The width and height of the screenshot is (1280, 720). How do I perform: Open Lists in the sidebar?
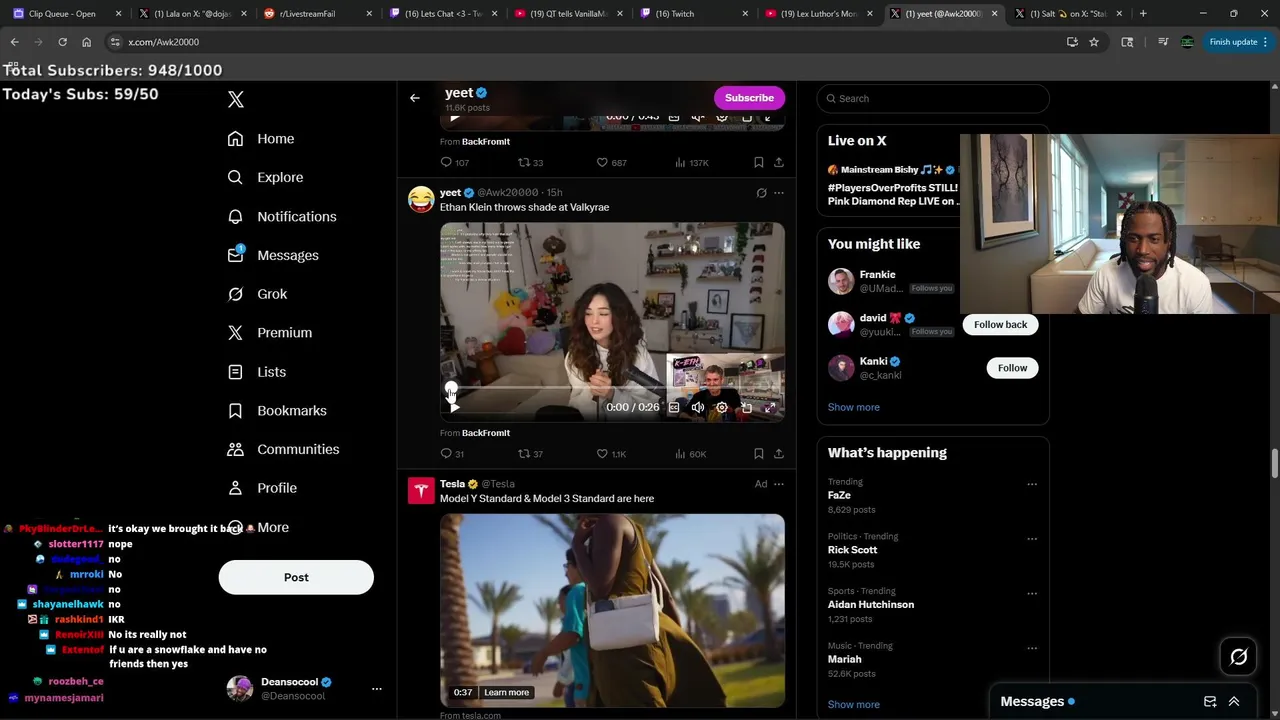click(x=257, y=372)
